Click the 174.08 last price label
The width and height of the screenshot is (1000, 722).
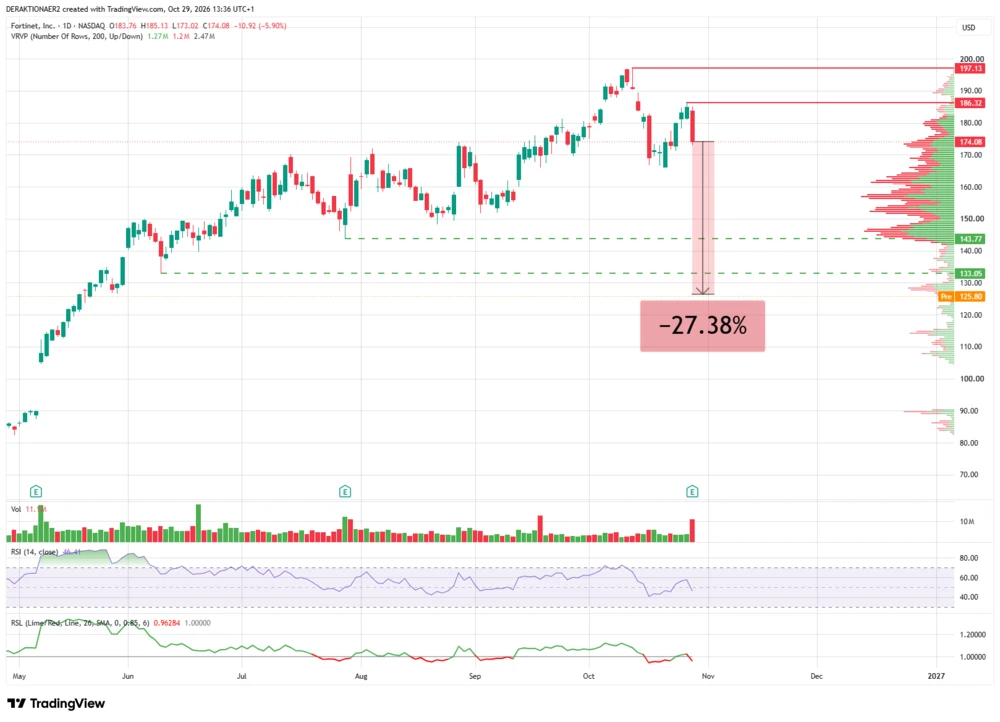970,142
